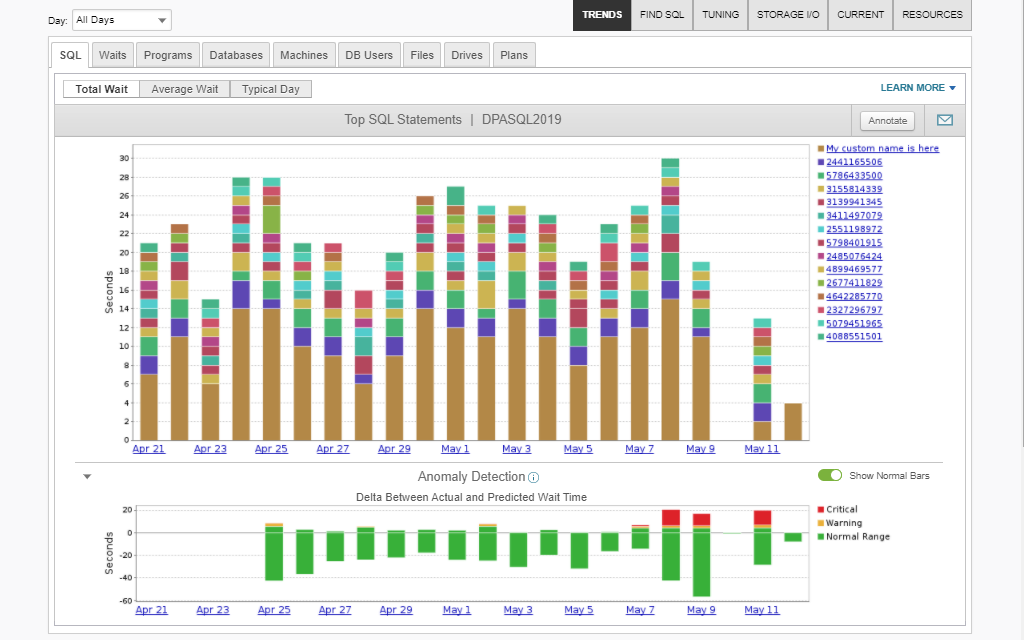Viewport: 1024px width, 640px height.
Task: Click the color swatch beside 5786433500
Action: click(823, 175)
